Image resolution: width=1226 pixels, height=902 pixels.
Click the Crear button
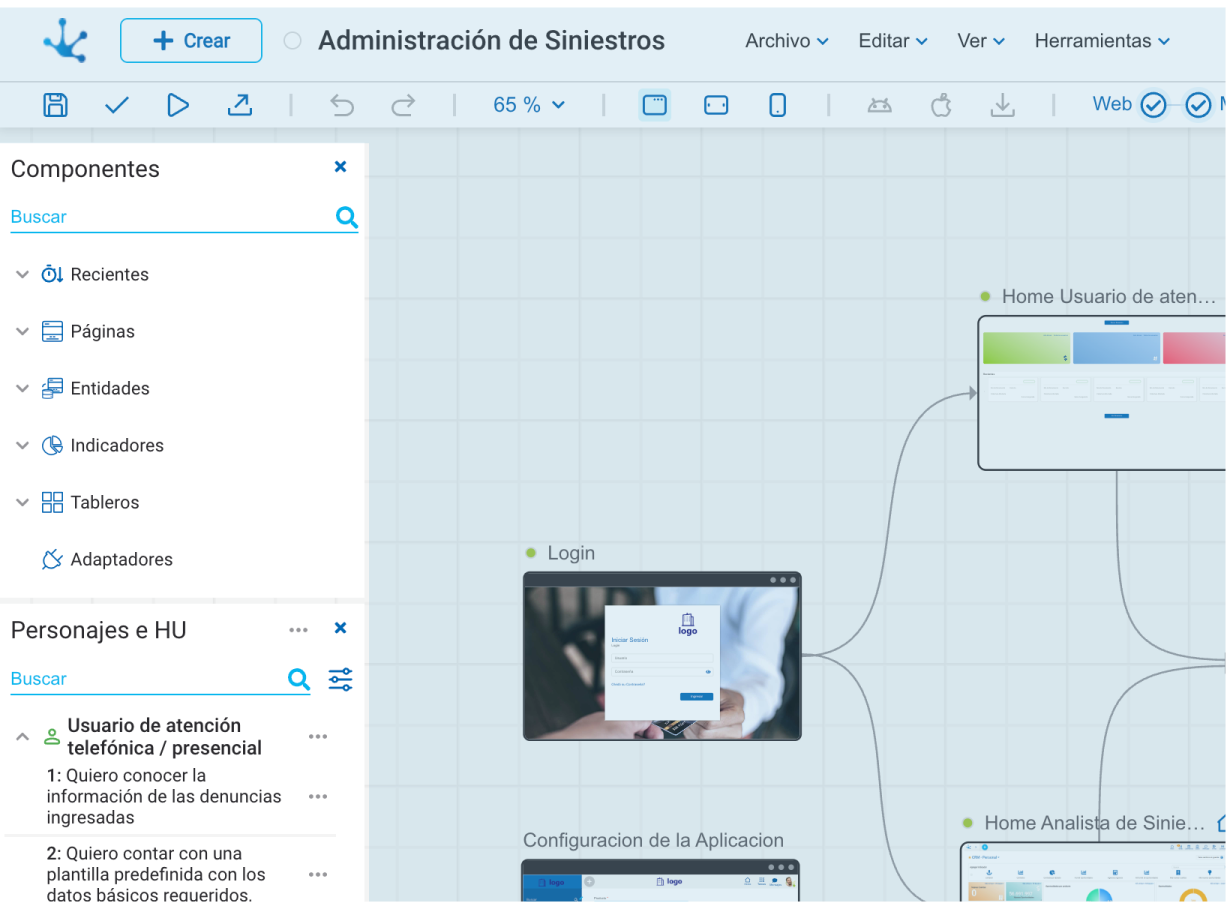pos(191,41)
